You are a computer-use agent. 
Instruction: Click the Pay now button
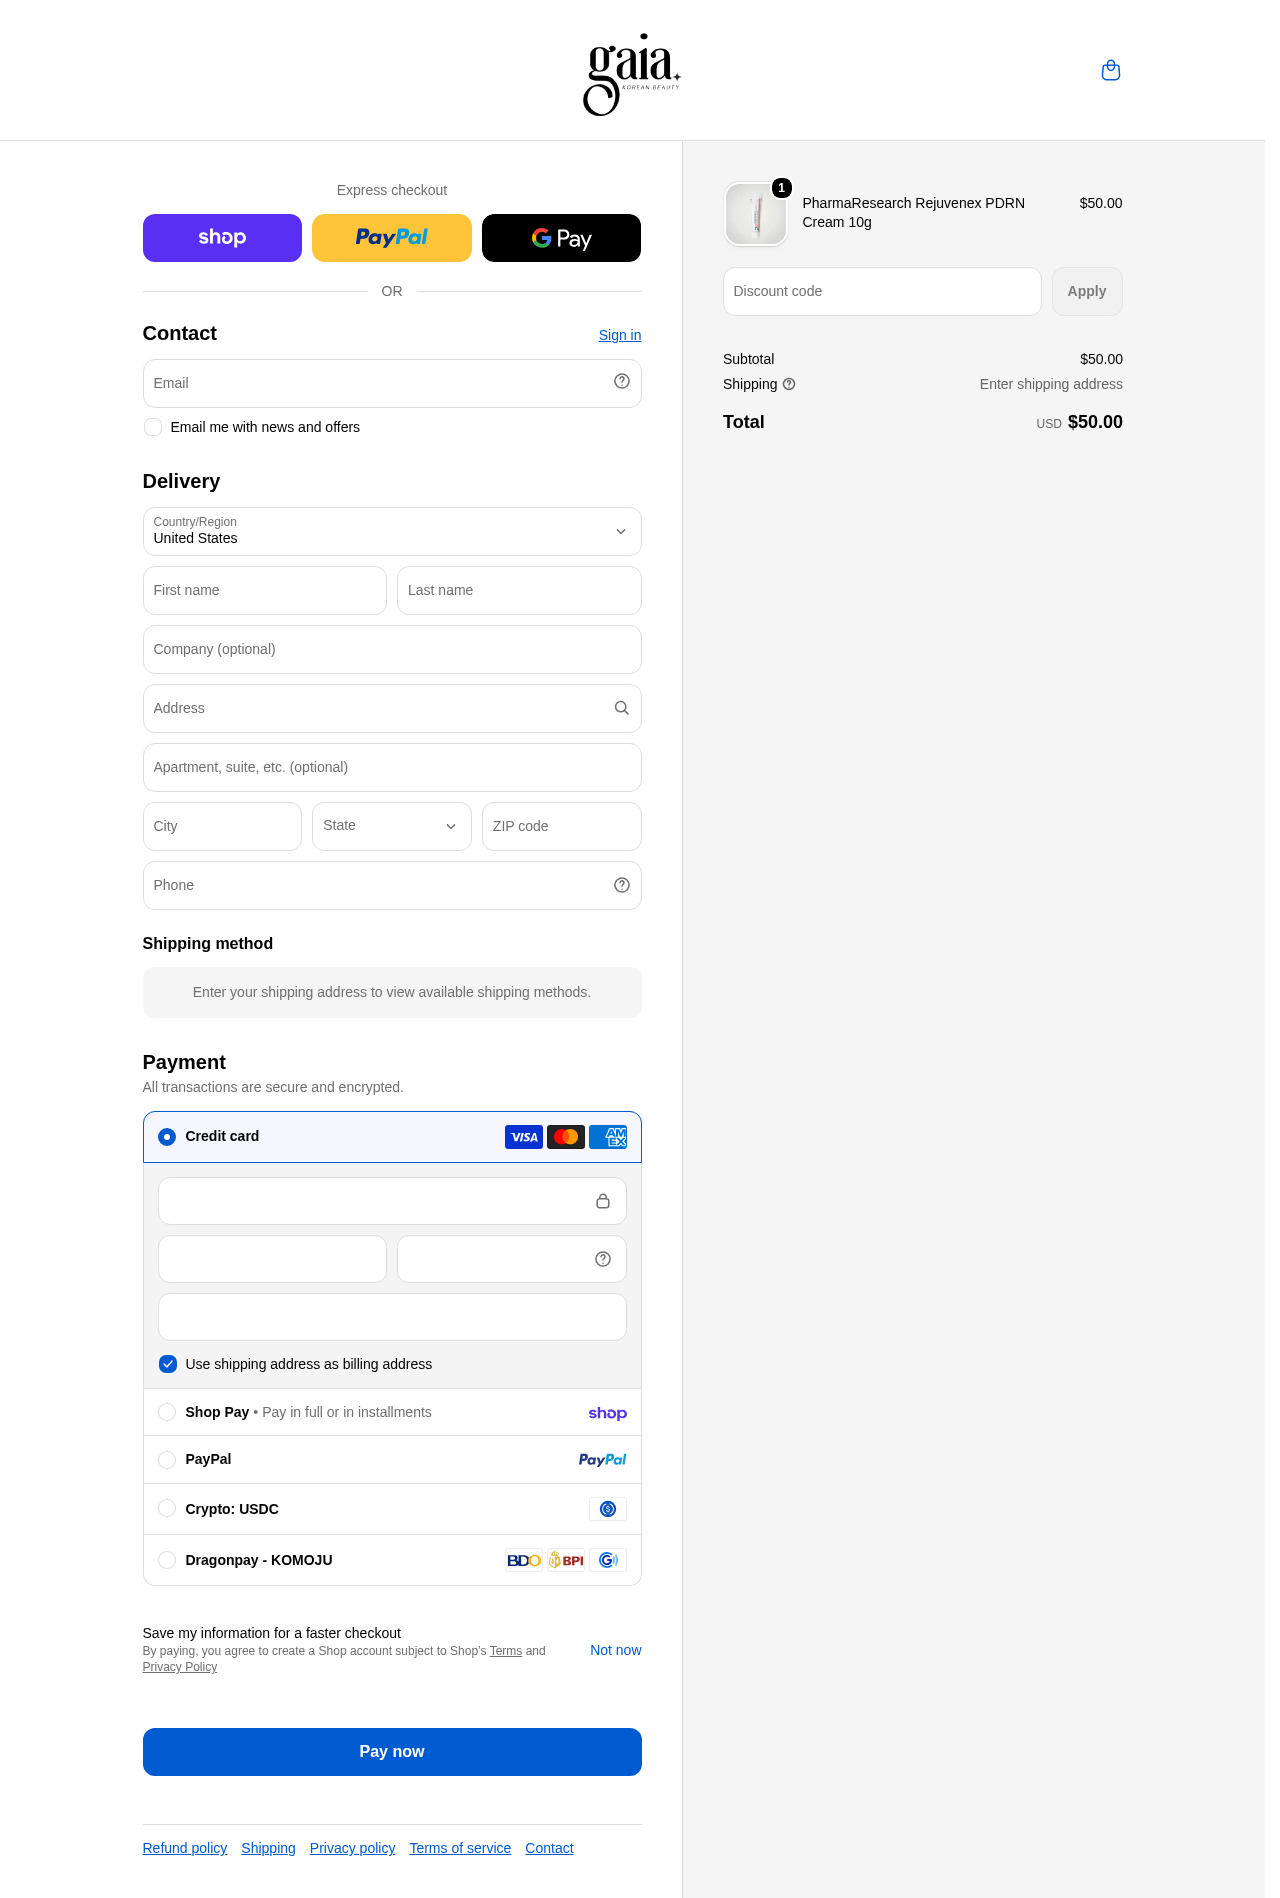tap(392, 1752)
